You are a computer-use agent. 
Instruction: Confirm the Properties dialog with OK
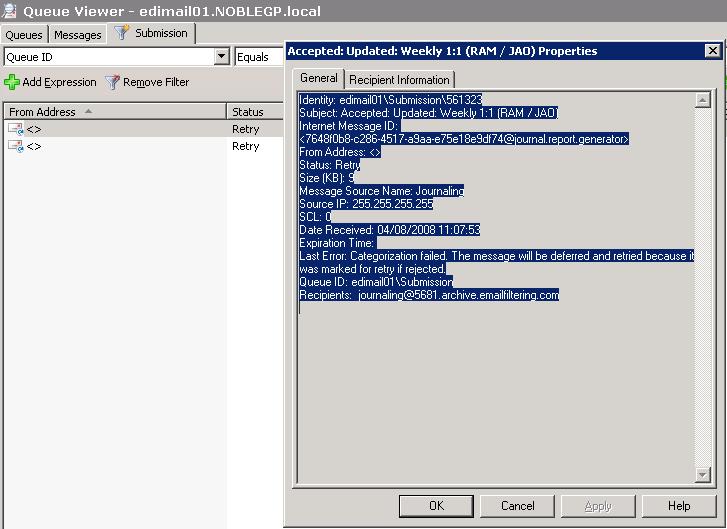(x=436, y=506)
